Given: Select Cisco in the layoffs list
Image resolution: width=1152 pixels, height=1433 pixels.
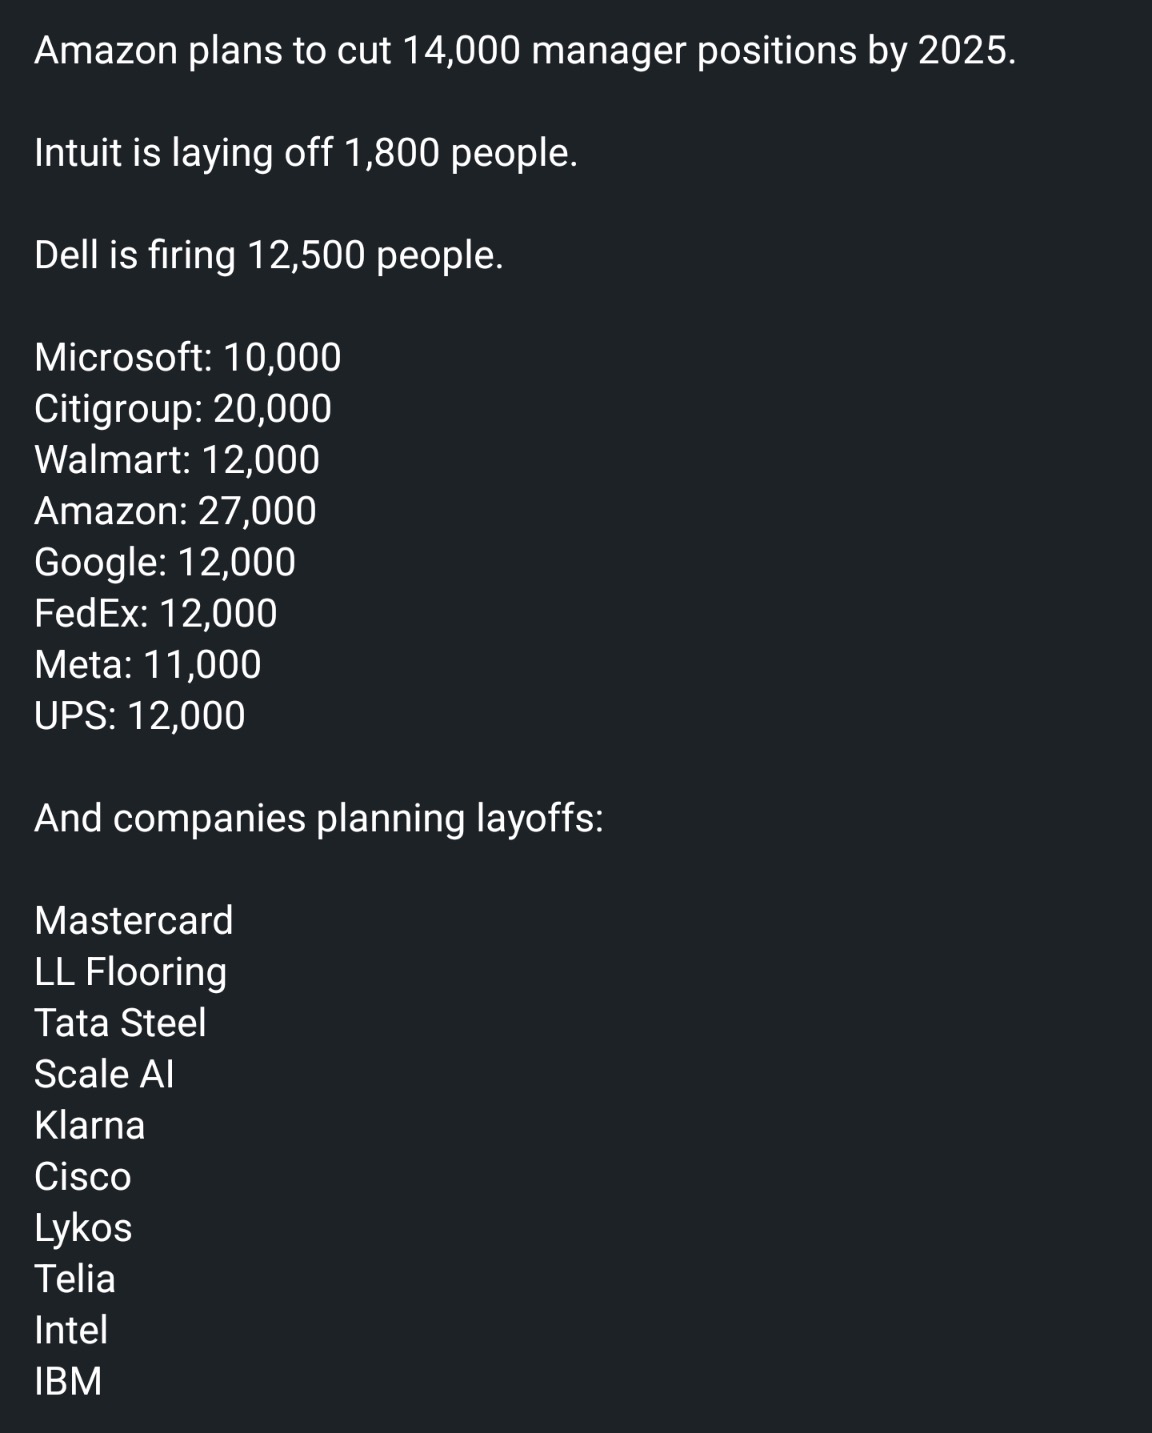Looking at the screenshot, I should coord(83,1177).
